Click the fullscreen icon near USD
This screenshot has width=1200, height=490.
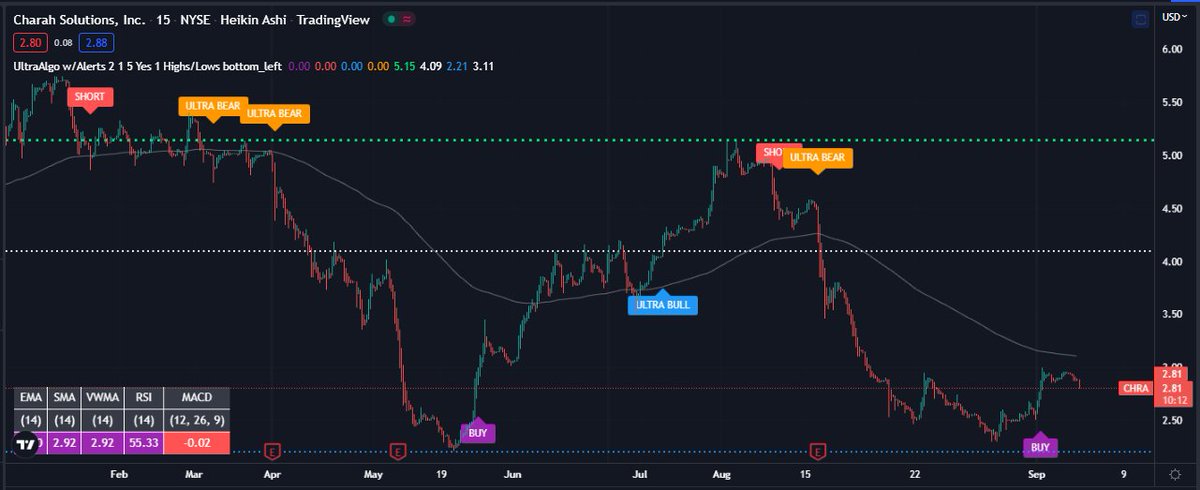(1139, 18)
